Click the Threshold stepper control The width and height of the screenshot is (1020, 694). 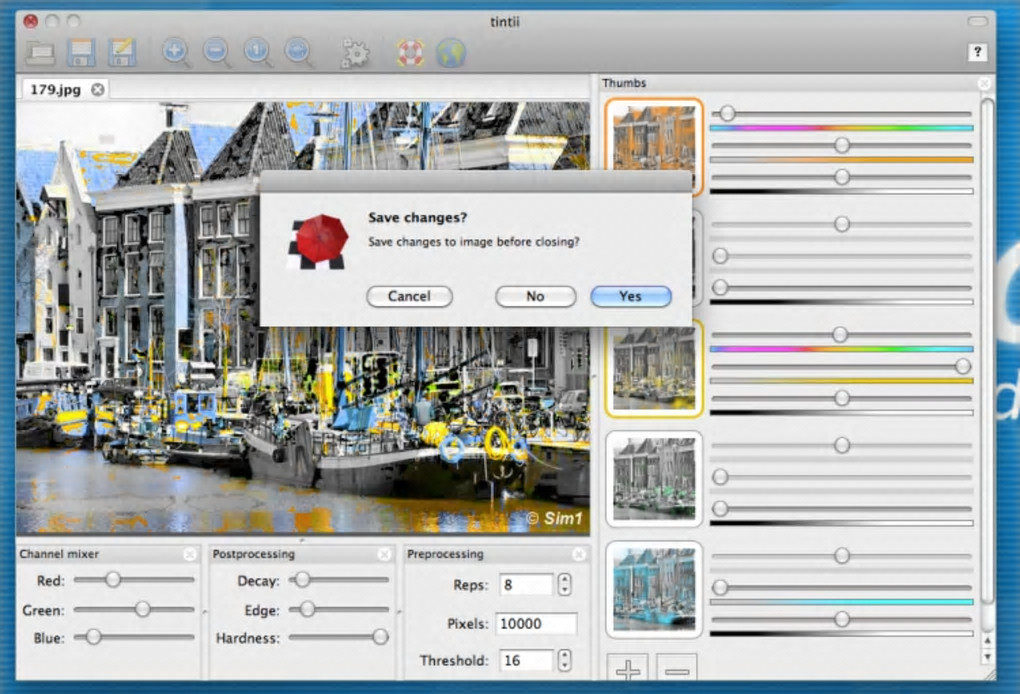(565, 661)
